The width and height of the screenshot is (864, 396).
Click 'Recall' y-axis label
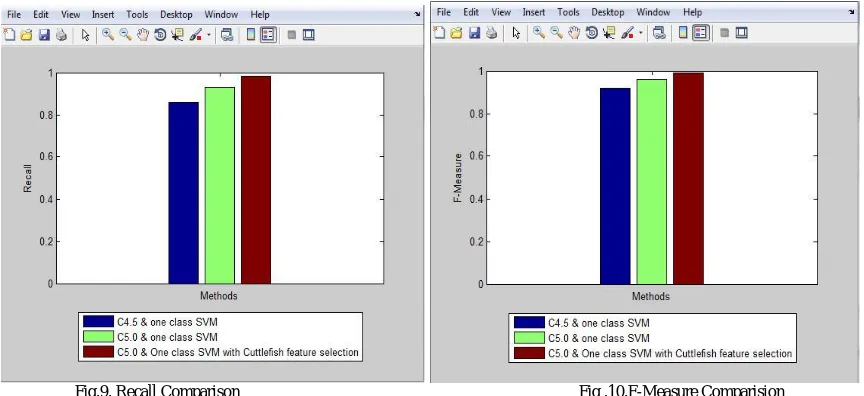[x=28, y=178]
